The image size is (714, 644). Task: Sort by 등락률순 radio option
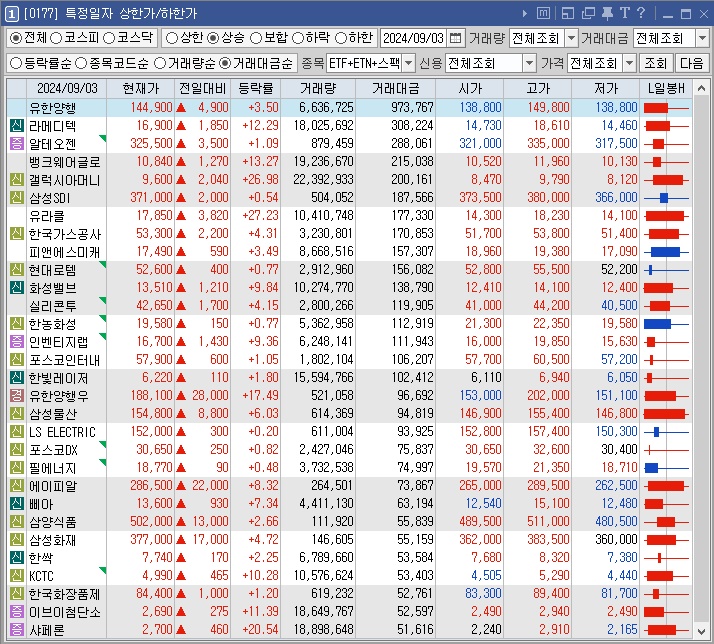click(x=15, y=63)
